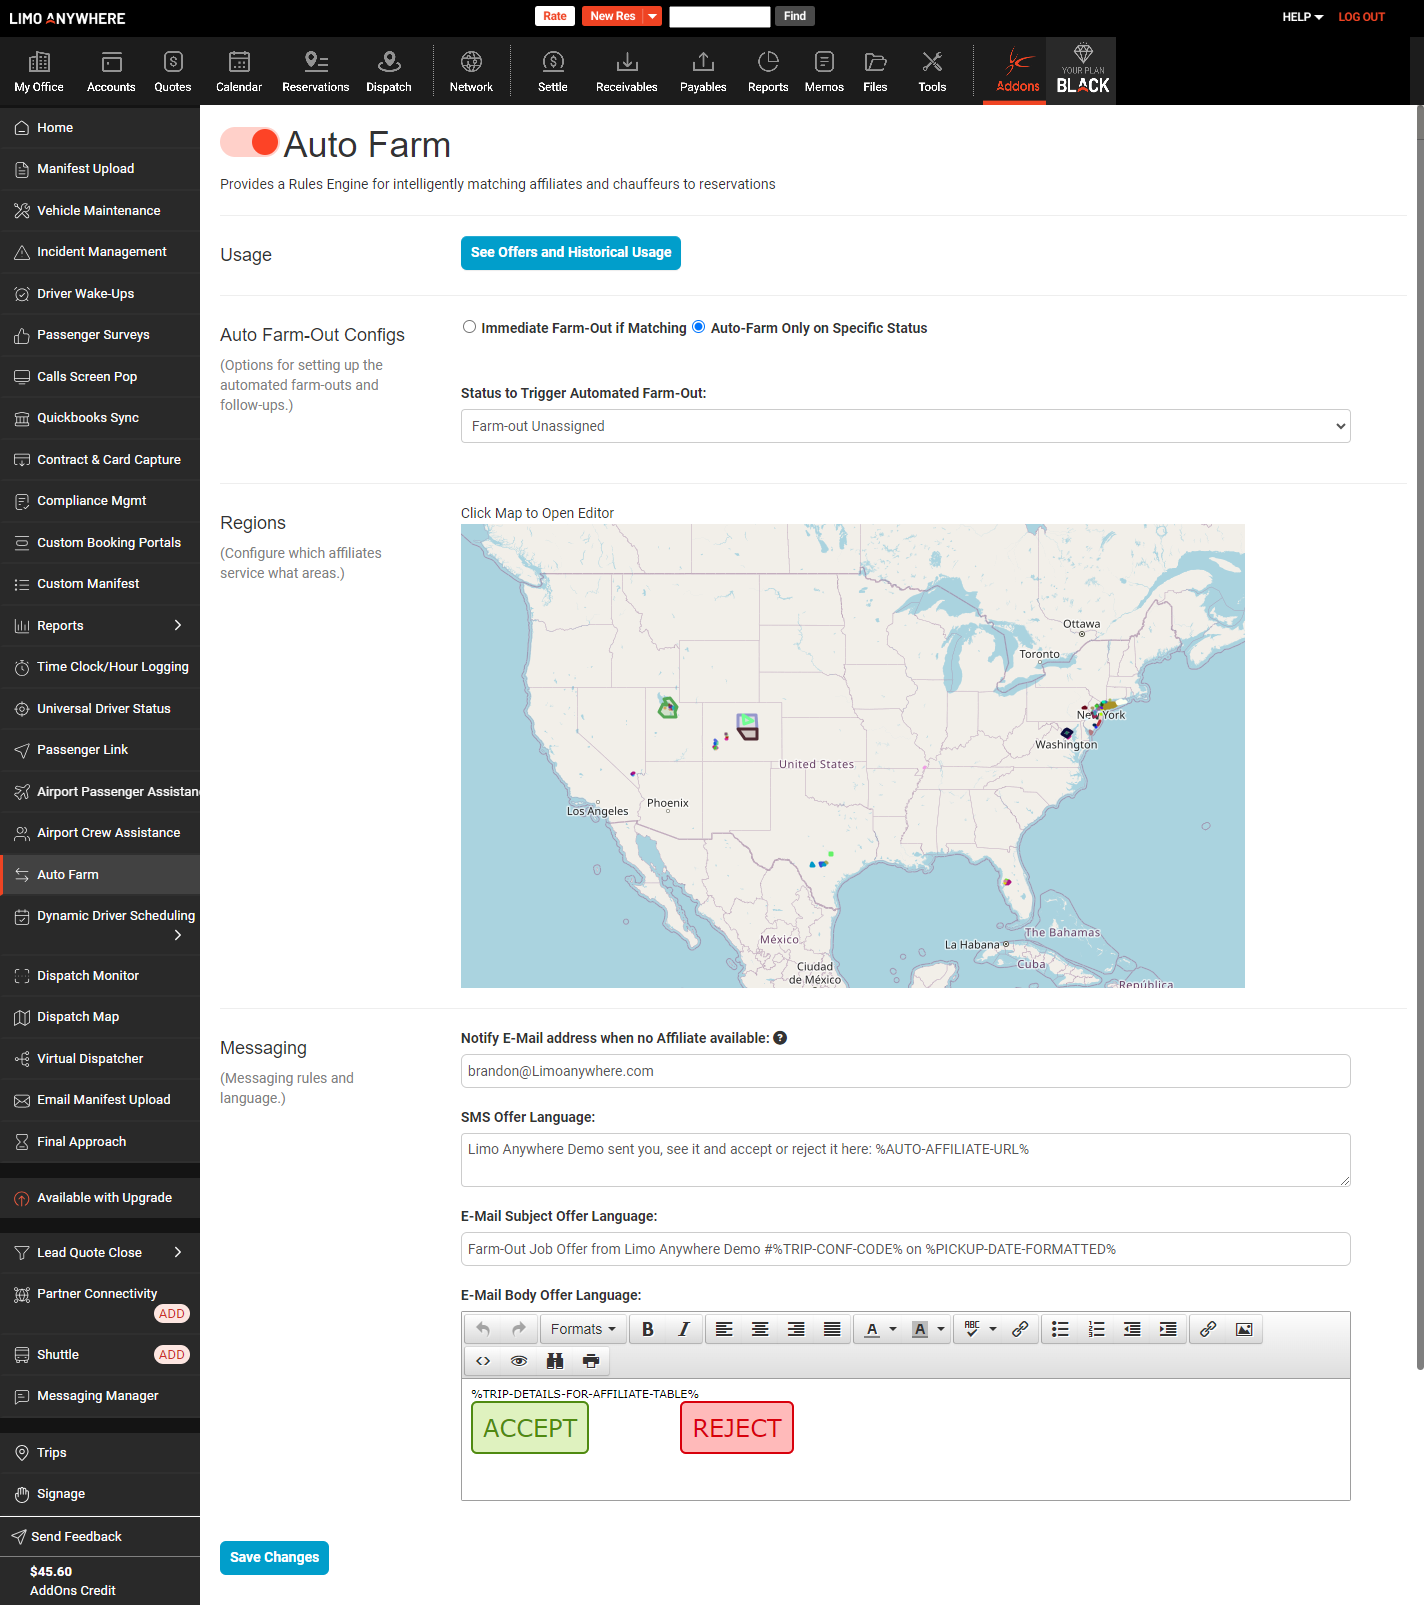Expand the Lead Quote Close submenu
The width and height of the screenshot is (1424, 1611).
click(x=178, y=1252)
